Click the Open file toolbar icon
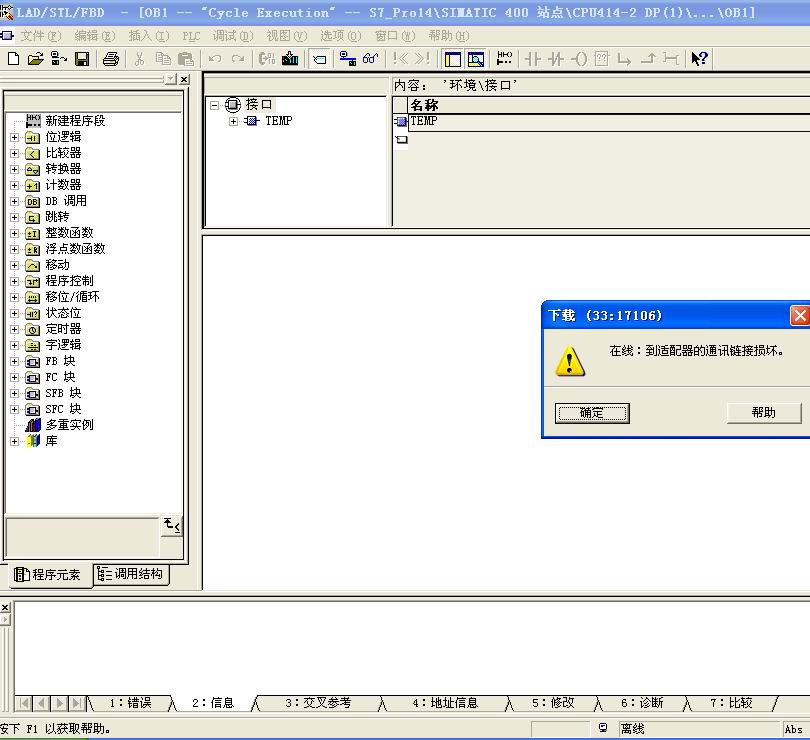Screen dimensions: 810x740 [36, 59]
